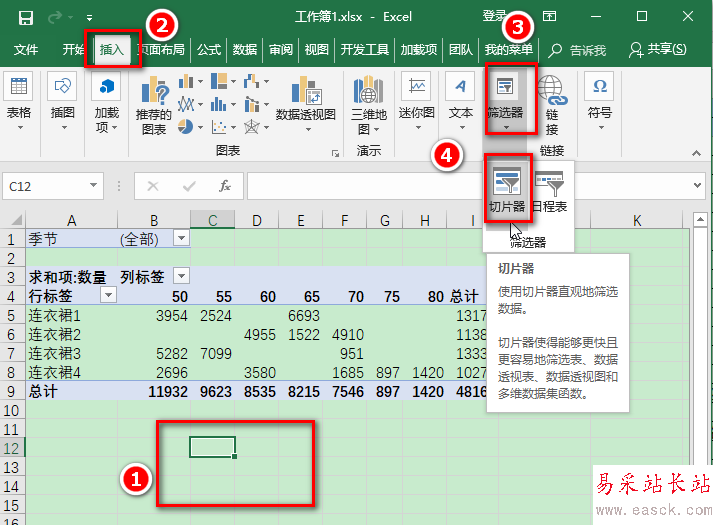Open the Illustrations (插图) menu
The width and height of the screenshot is (713, 525).
tap(62, 102)
